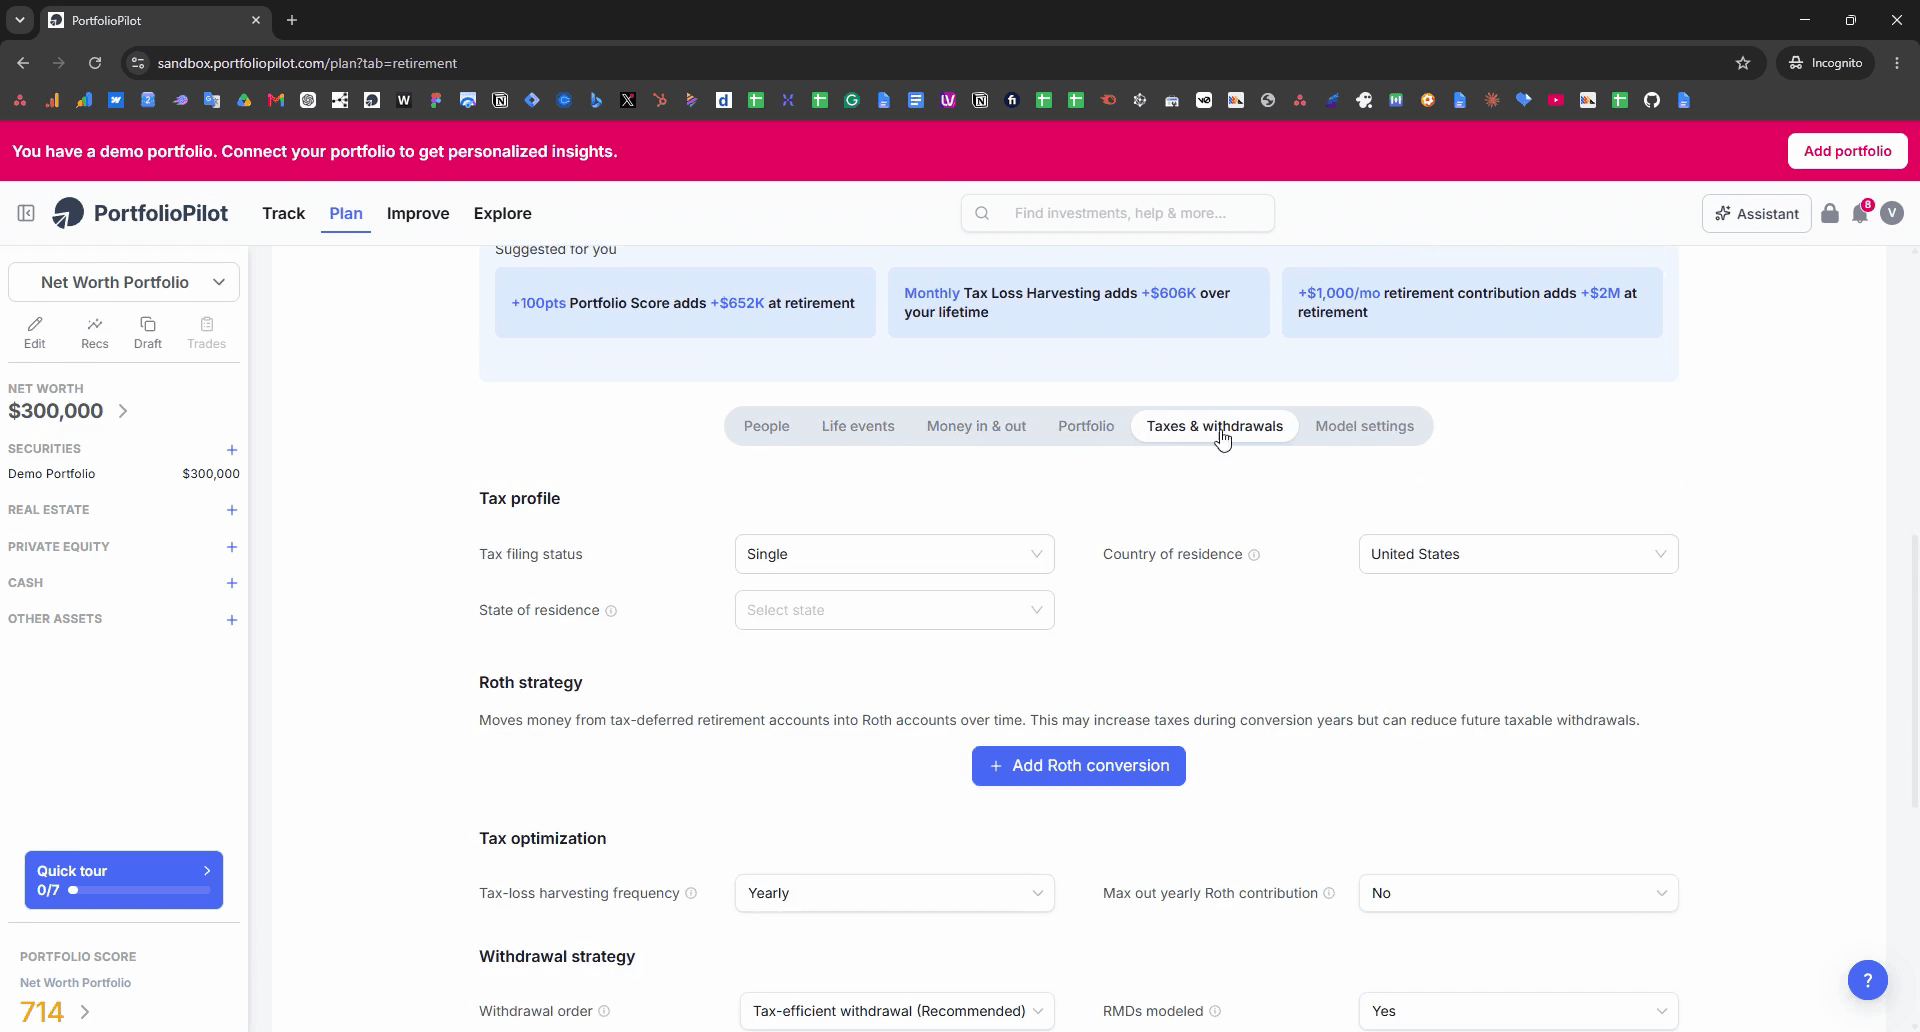Show info for Country of residence
The height and width of the screenshot is (1032, 1920).
pos(1254,555)
